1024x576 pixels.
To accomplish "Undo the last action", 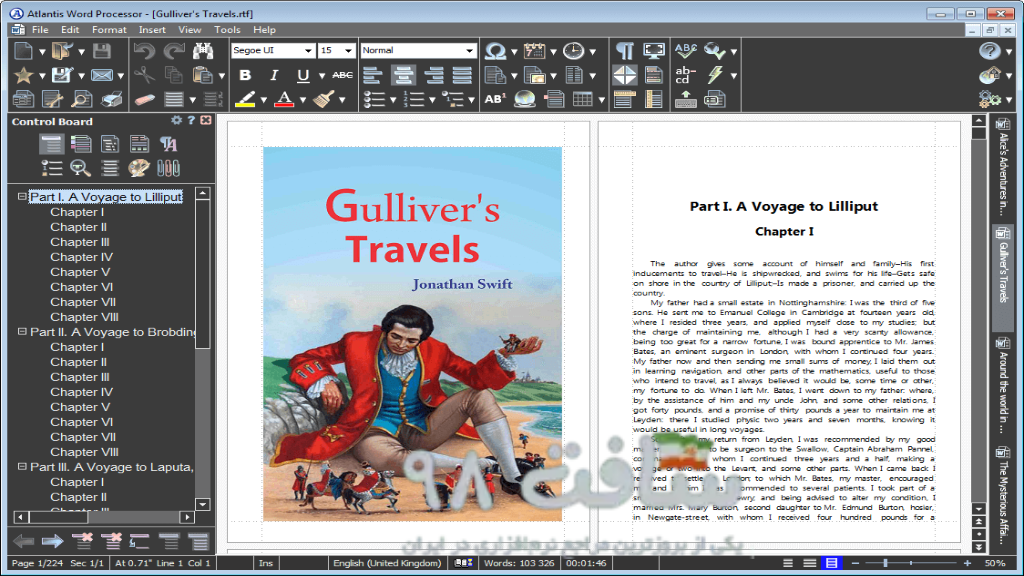I will pyautogui.click(x=144, y=51).
